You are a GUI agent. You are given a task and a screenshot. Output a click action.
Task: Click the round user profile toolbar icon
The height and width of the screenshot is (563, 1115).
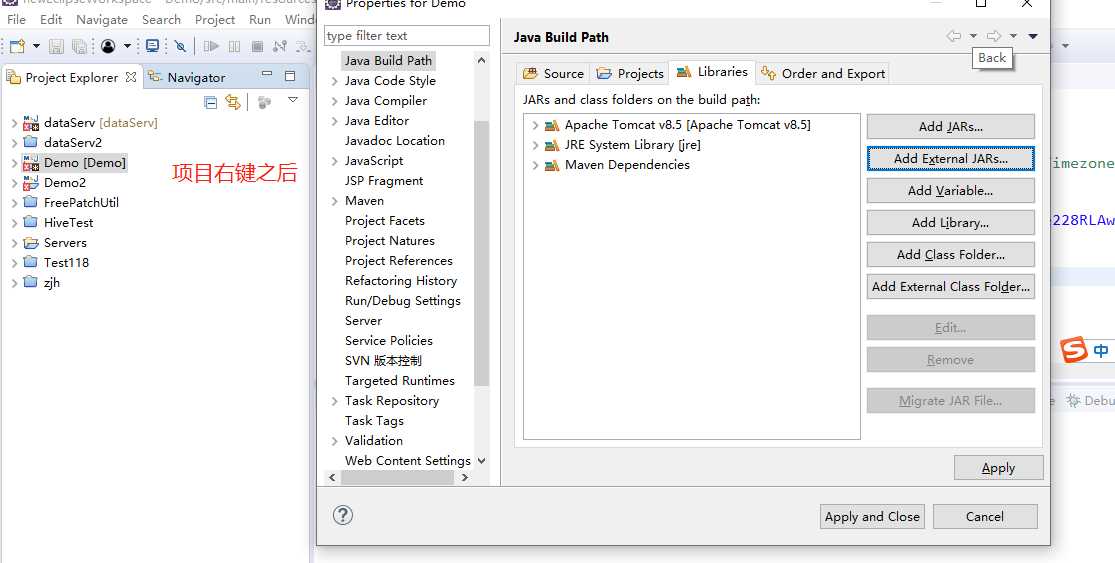[108, 46]
